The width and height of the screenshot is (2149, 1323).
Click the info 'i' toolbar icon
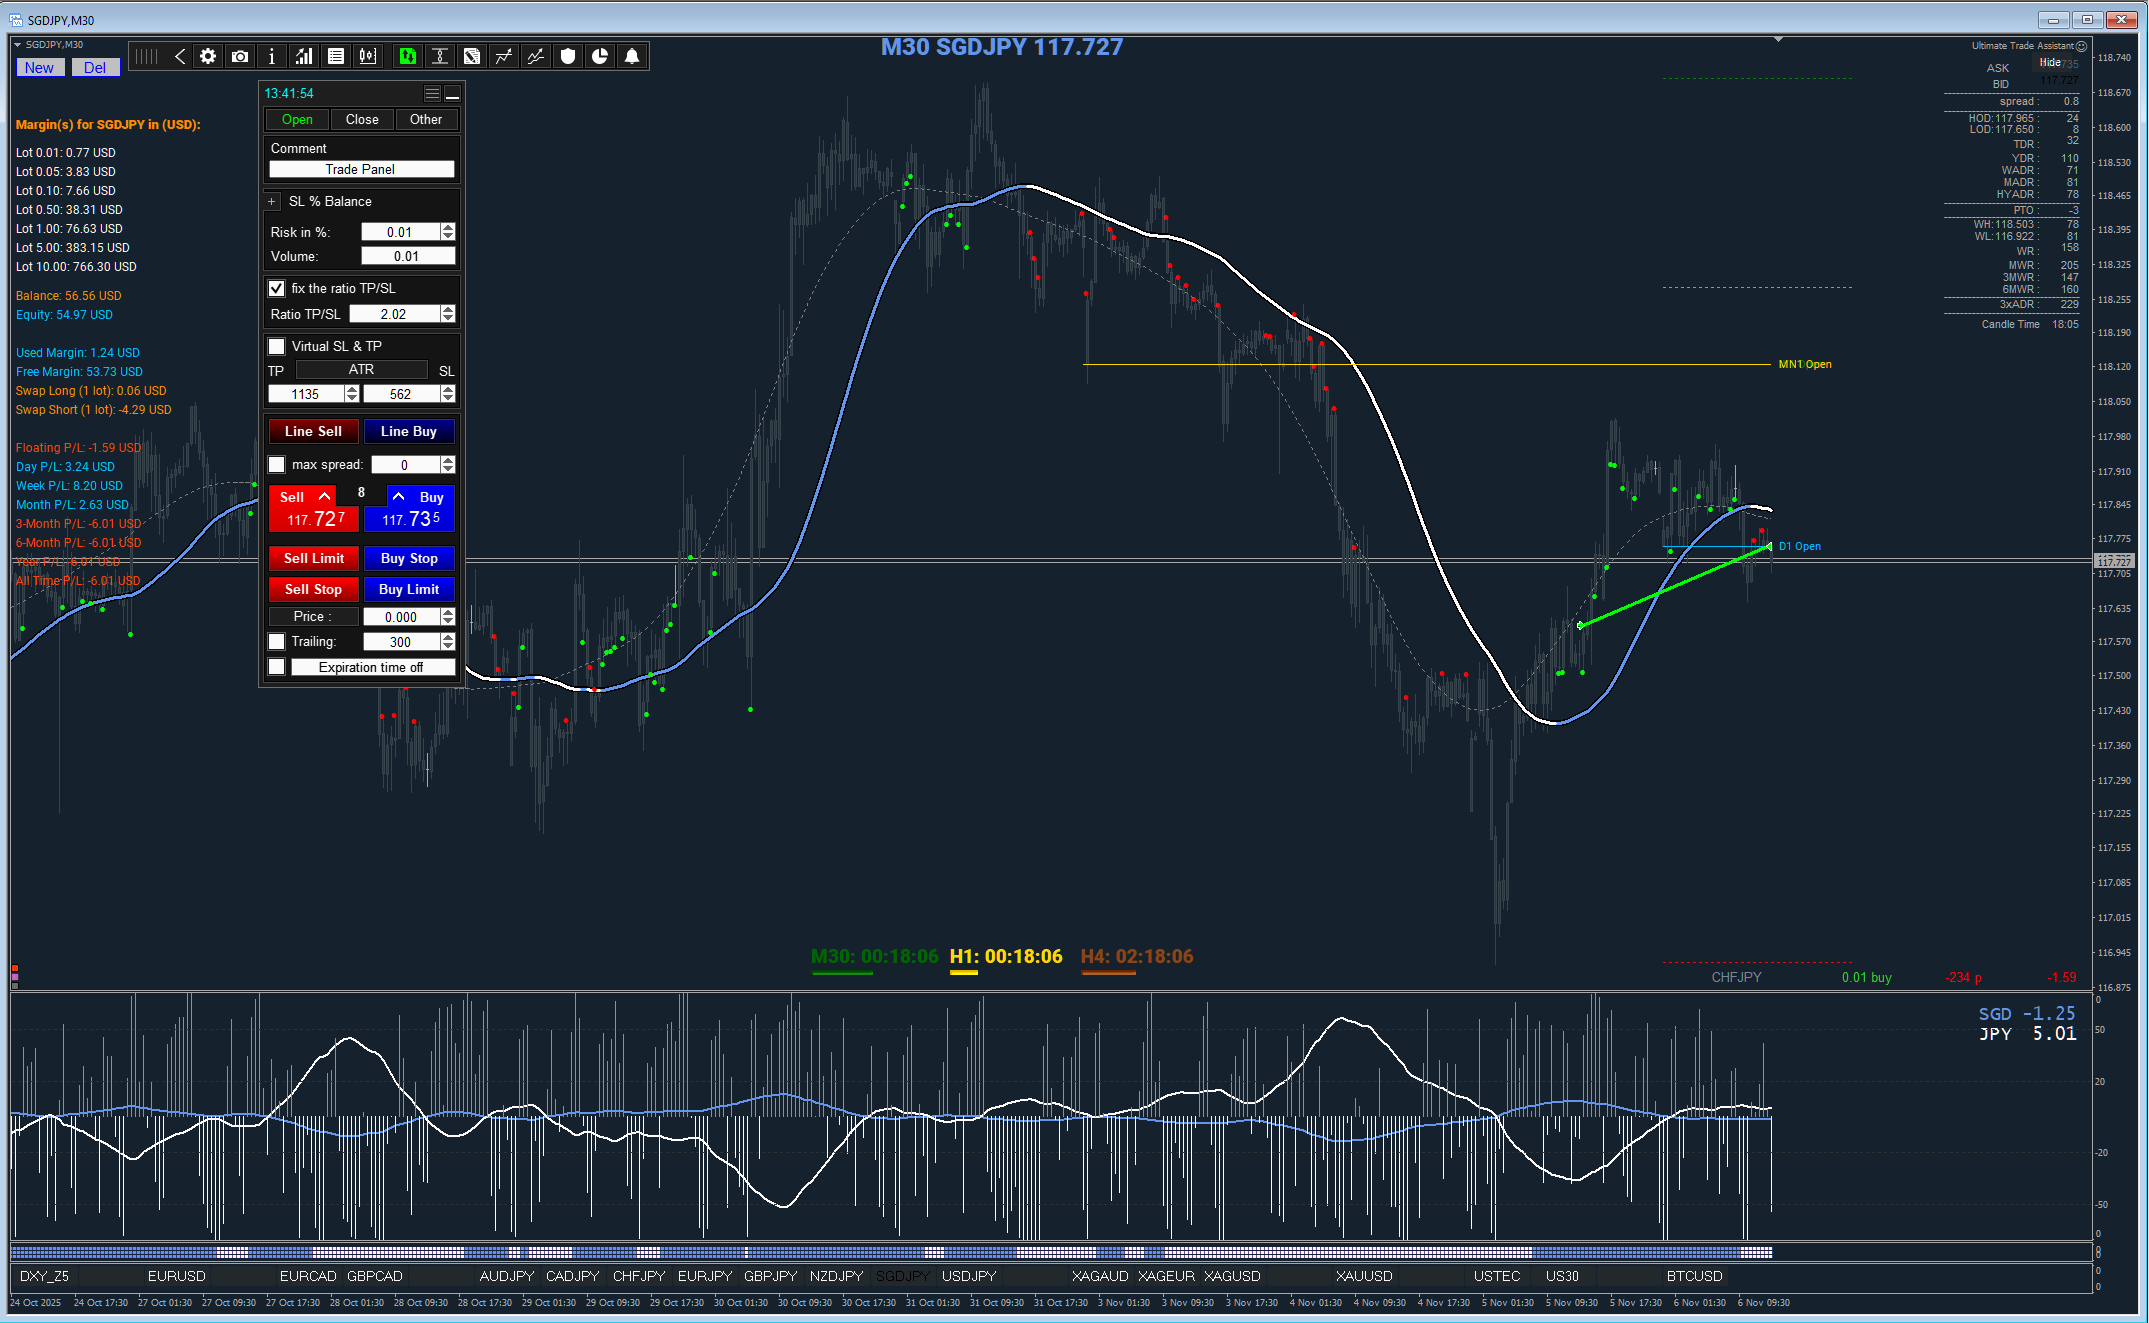coord(272,57)
